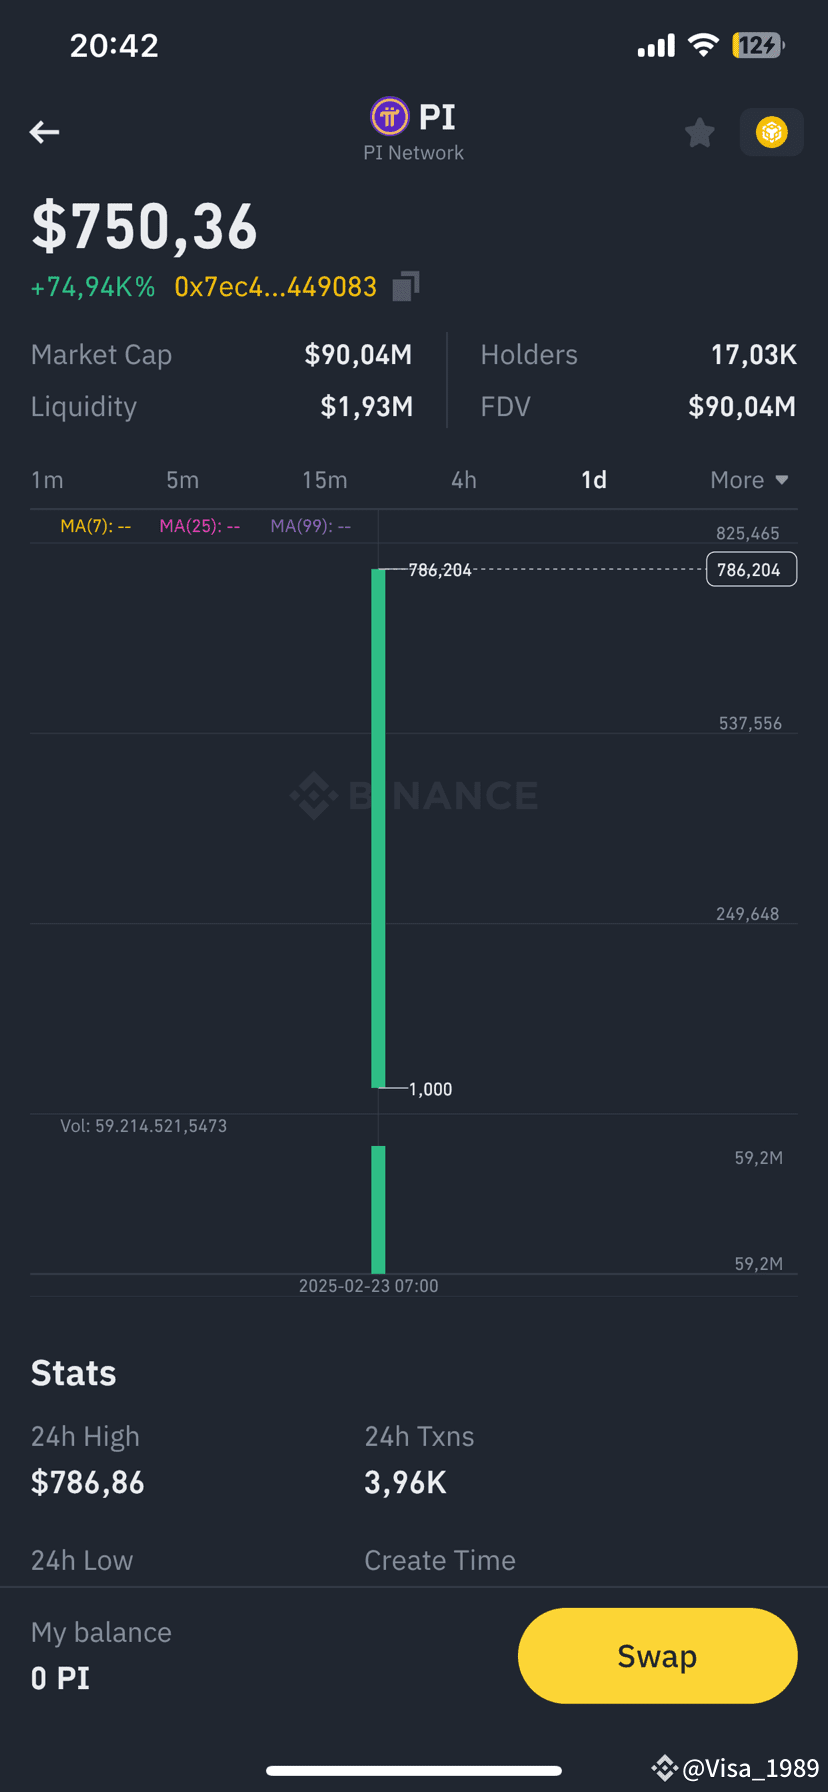Click the 786,204 price marker label
The width and height of the screenshot is (828, 1792).
[x=751, y=570]
